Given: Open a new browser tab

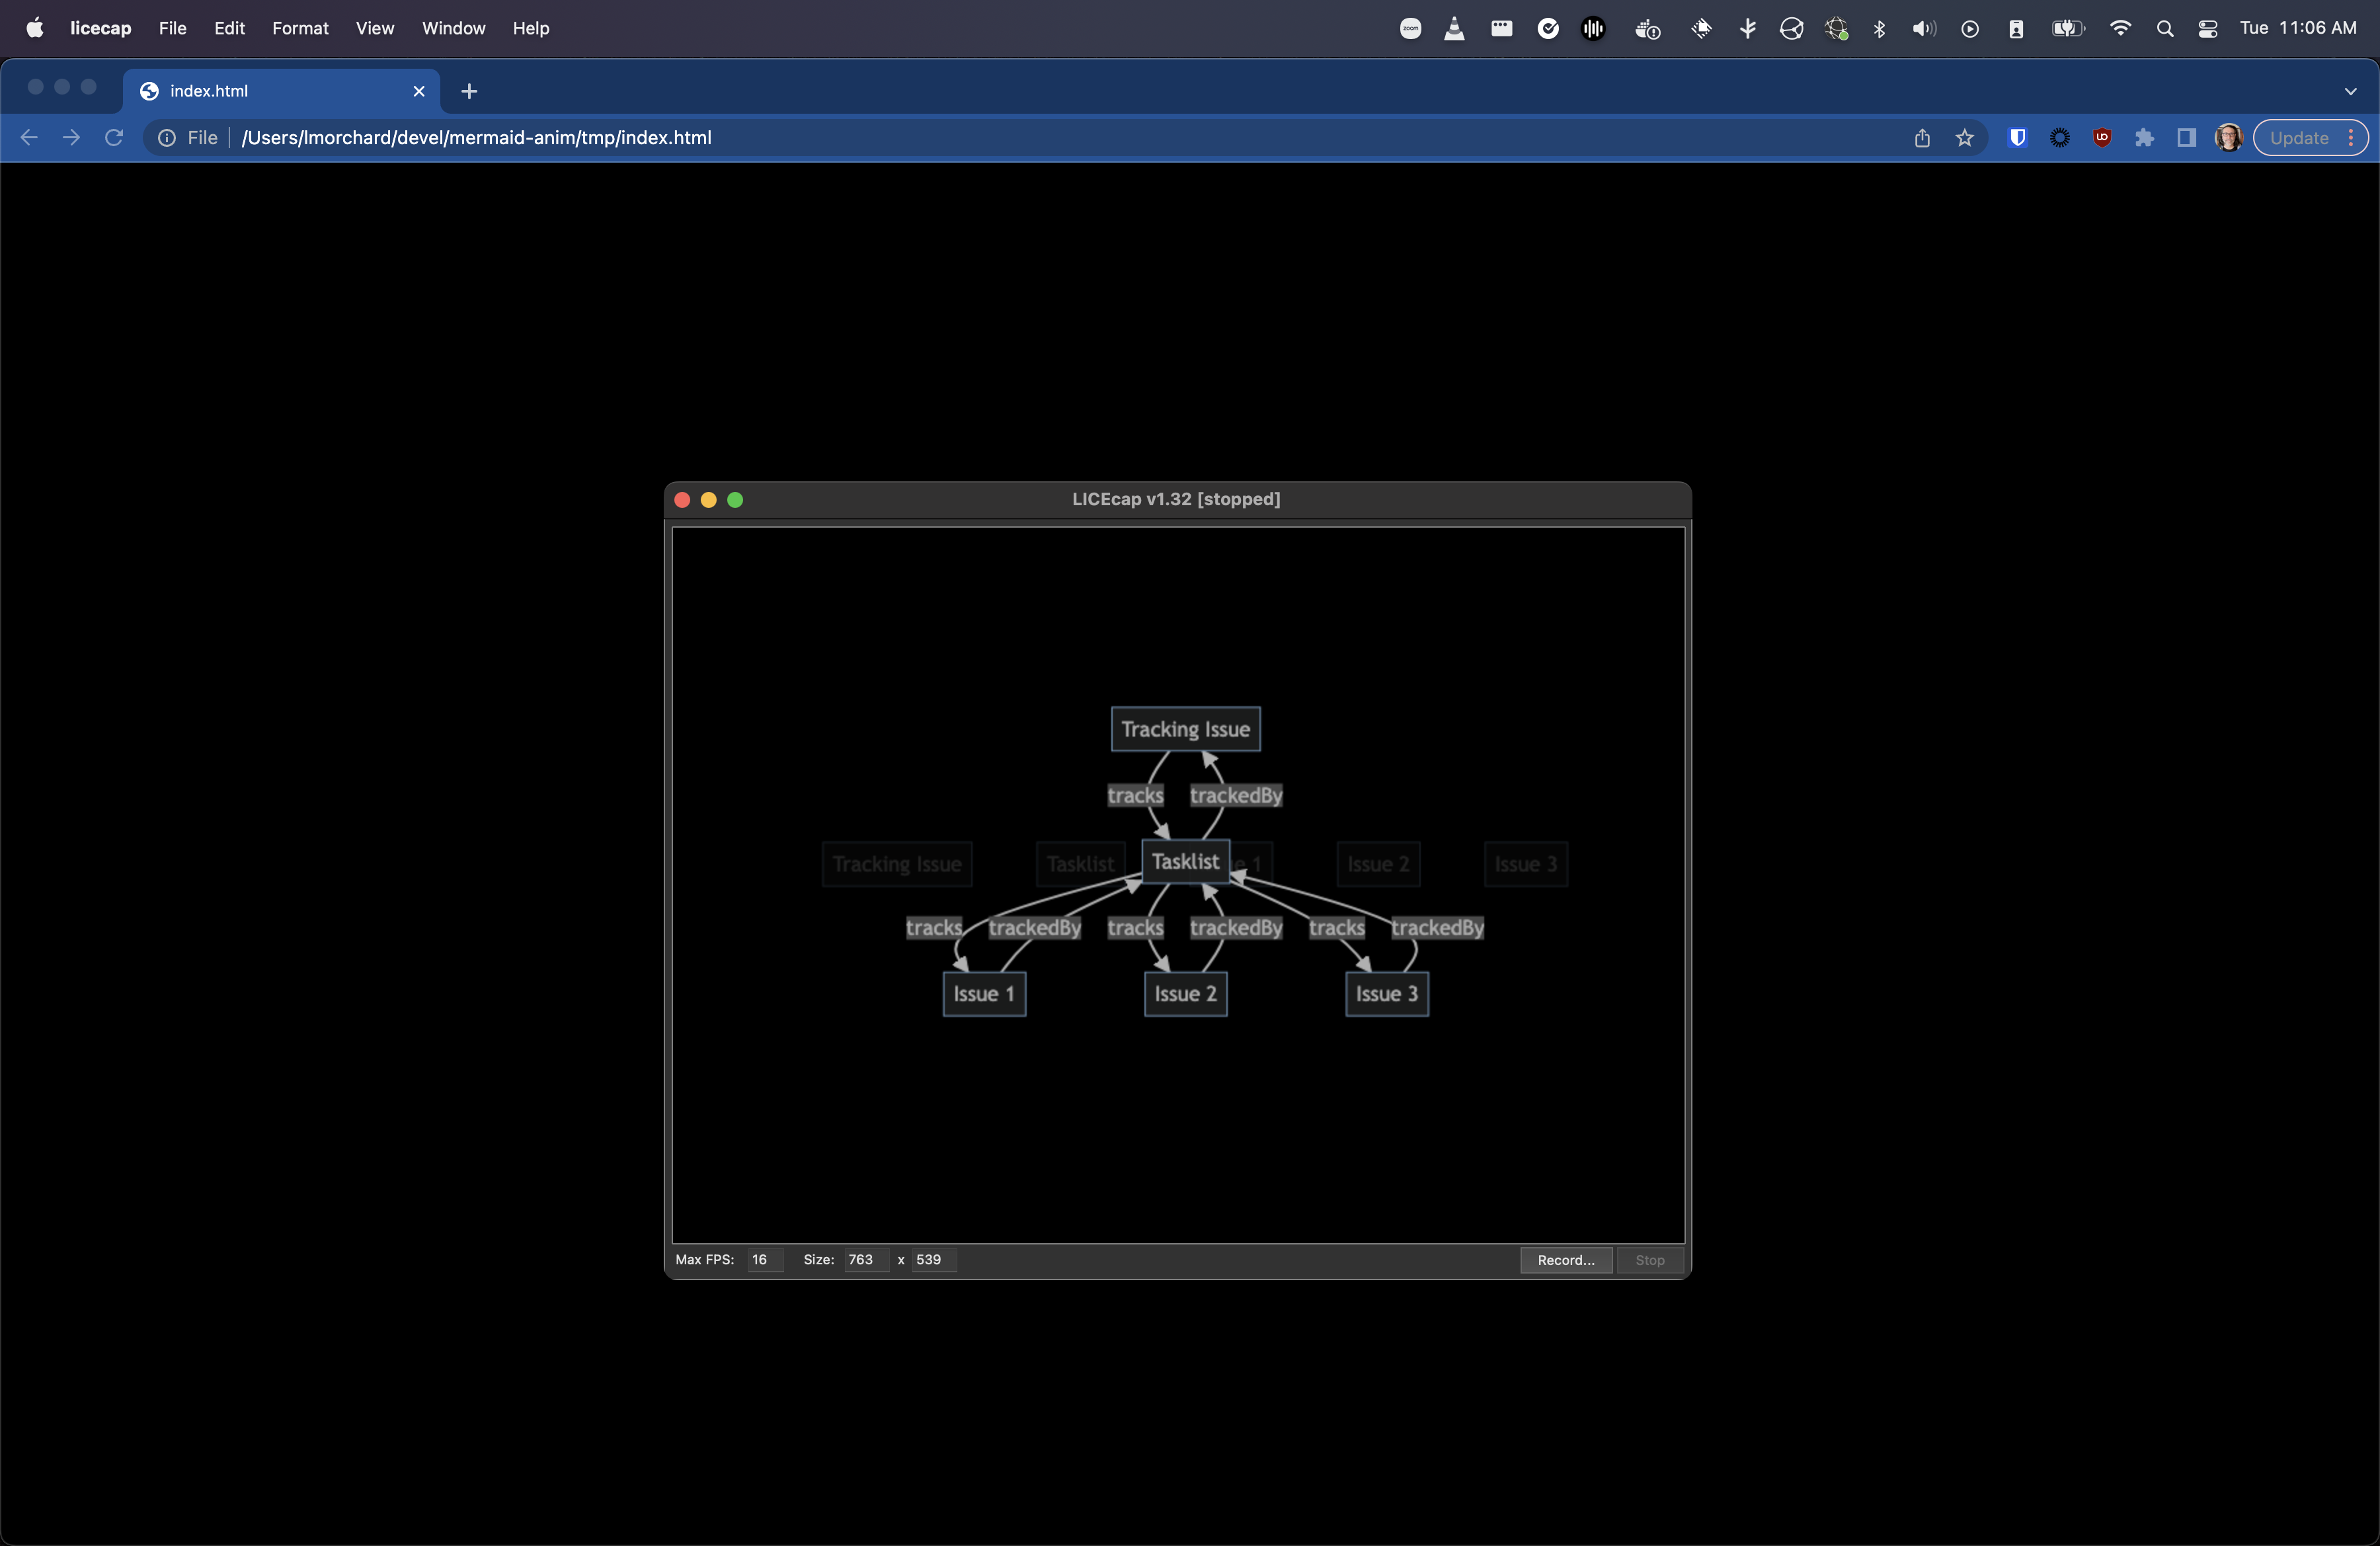Looking at the screenshot, I should pos(469,91).
